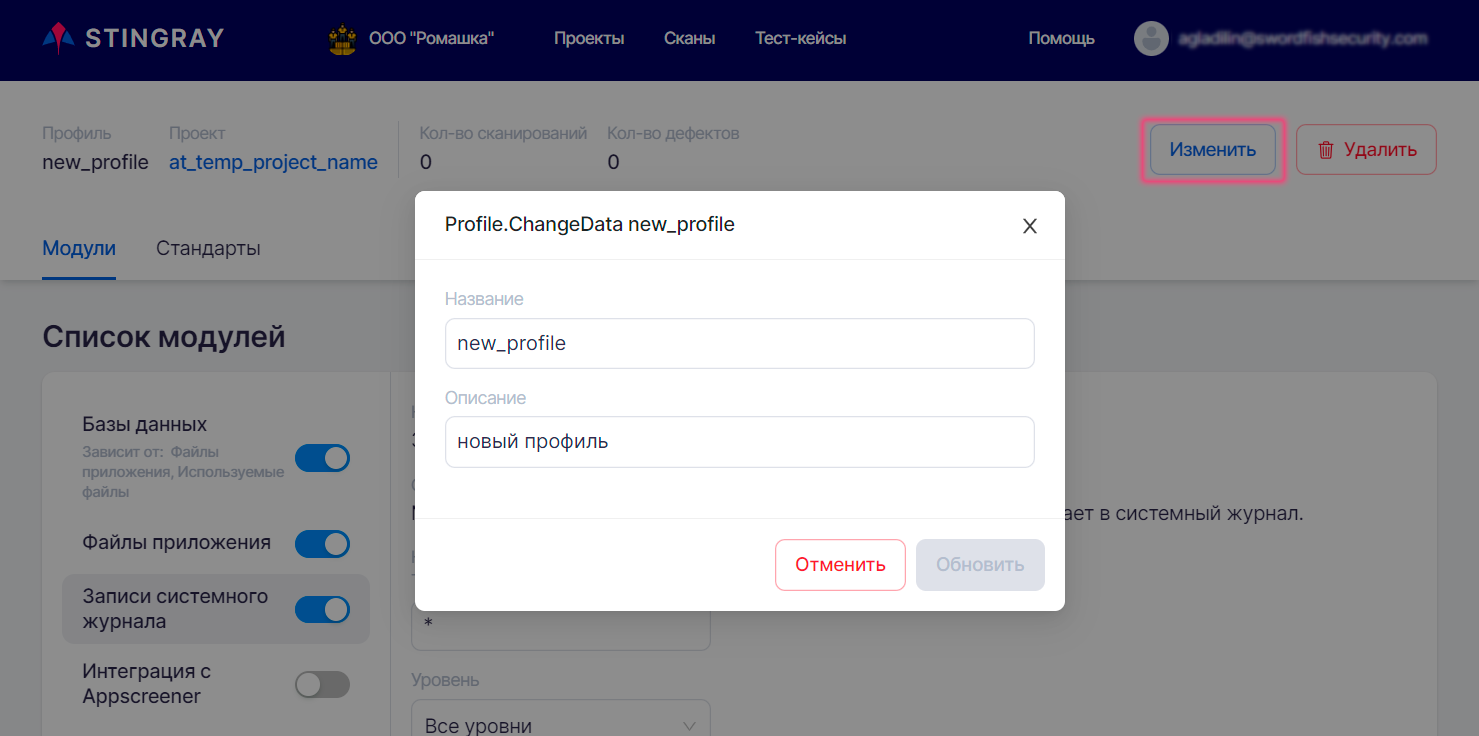Viewport: 1479px width, 736px height.
Task: Open the at_temp_project_name project link
Action: click(x=273, y=162)
